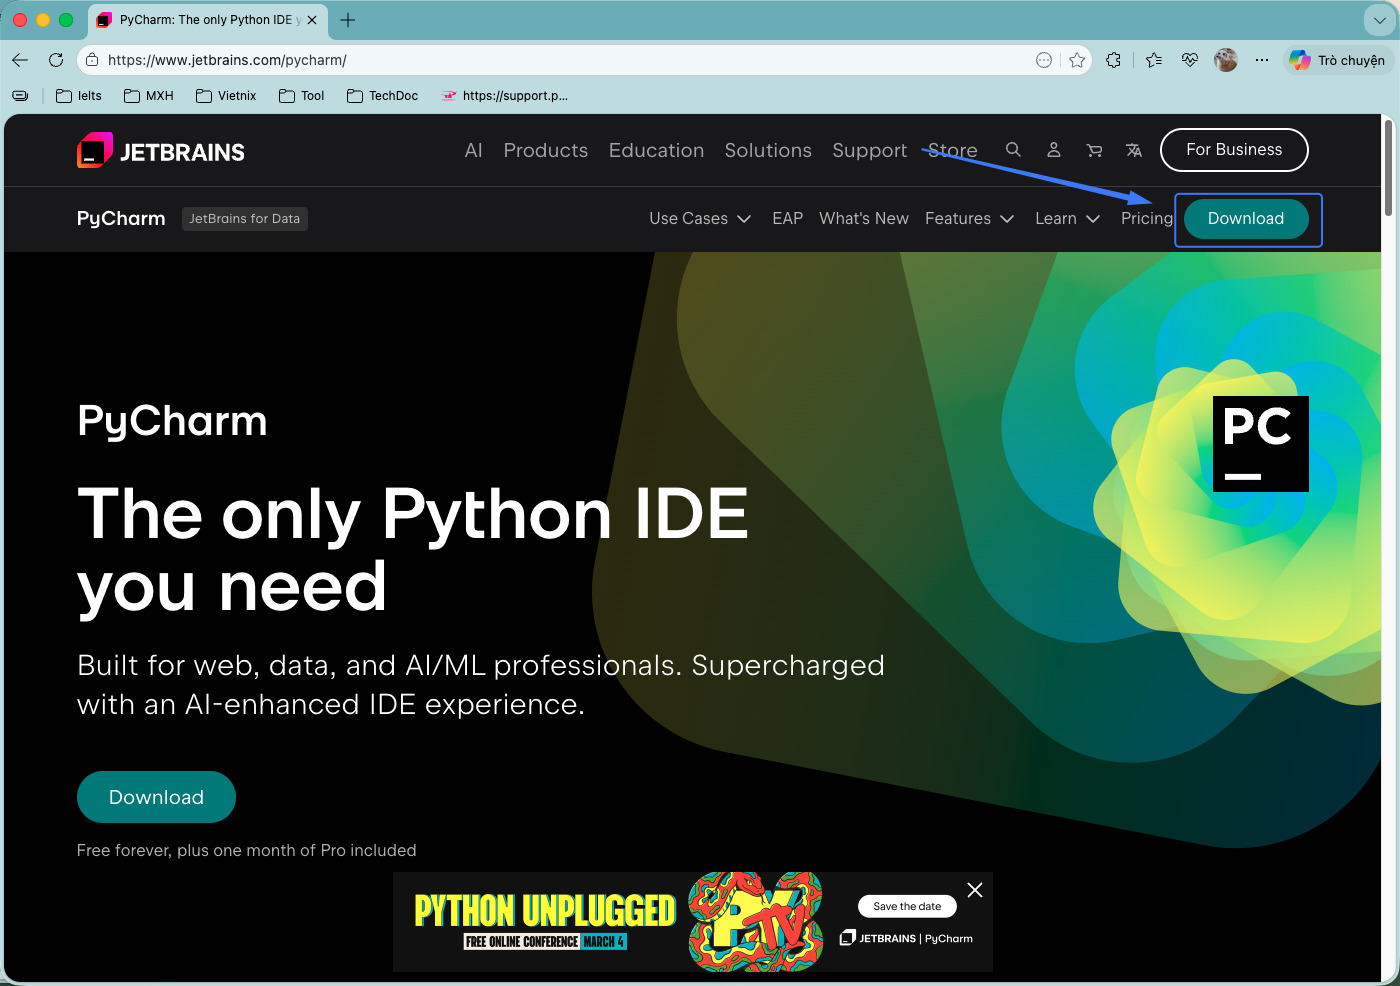Add page to favorites star icon
The height and width of the screenshot is (986, 1400).
[x=1077, y=60]
